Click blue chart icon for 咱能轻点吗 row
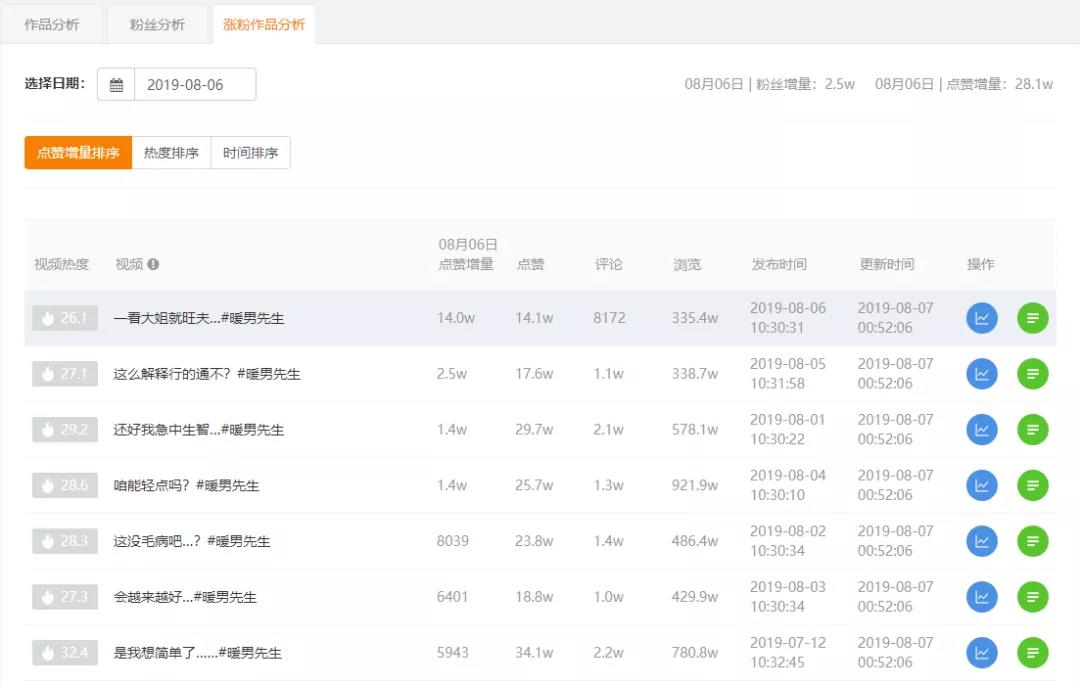Screen dimensions: 1080x686 [982, 486]
